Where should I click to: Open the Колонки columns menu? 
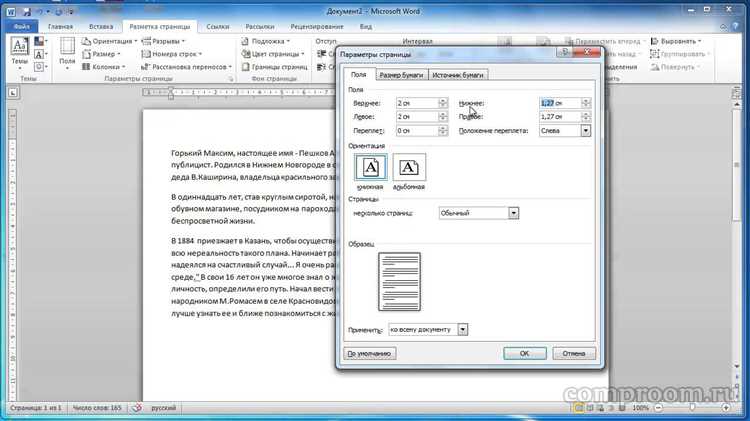[103, 67]
